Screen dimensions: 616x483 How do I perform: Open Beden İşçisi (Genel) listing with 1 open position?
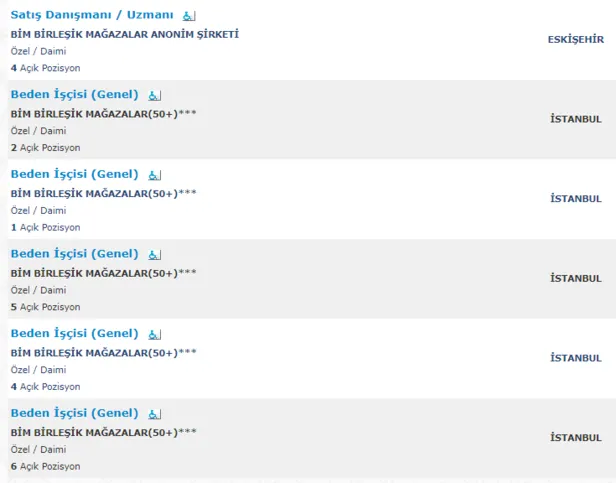coord(74,174)
